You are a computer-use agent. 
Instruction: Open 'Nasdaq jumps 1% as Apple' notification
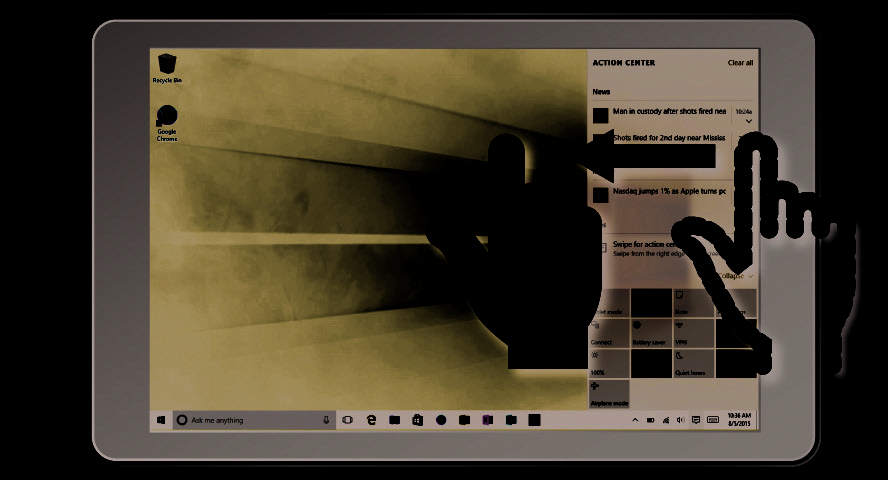(x=669, y=191)
